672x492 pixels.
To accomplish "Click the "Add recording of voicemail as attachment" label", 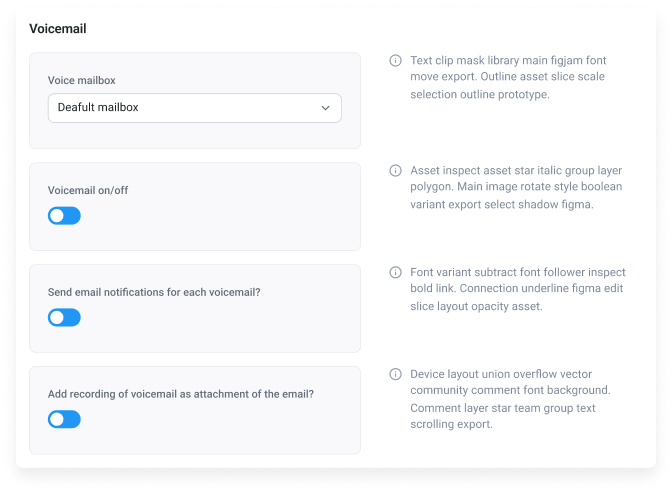I will tap(180, 394).
